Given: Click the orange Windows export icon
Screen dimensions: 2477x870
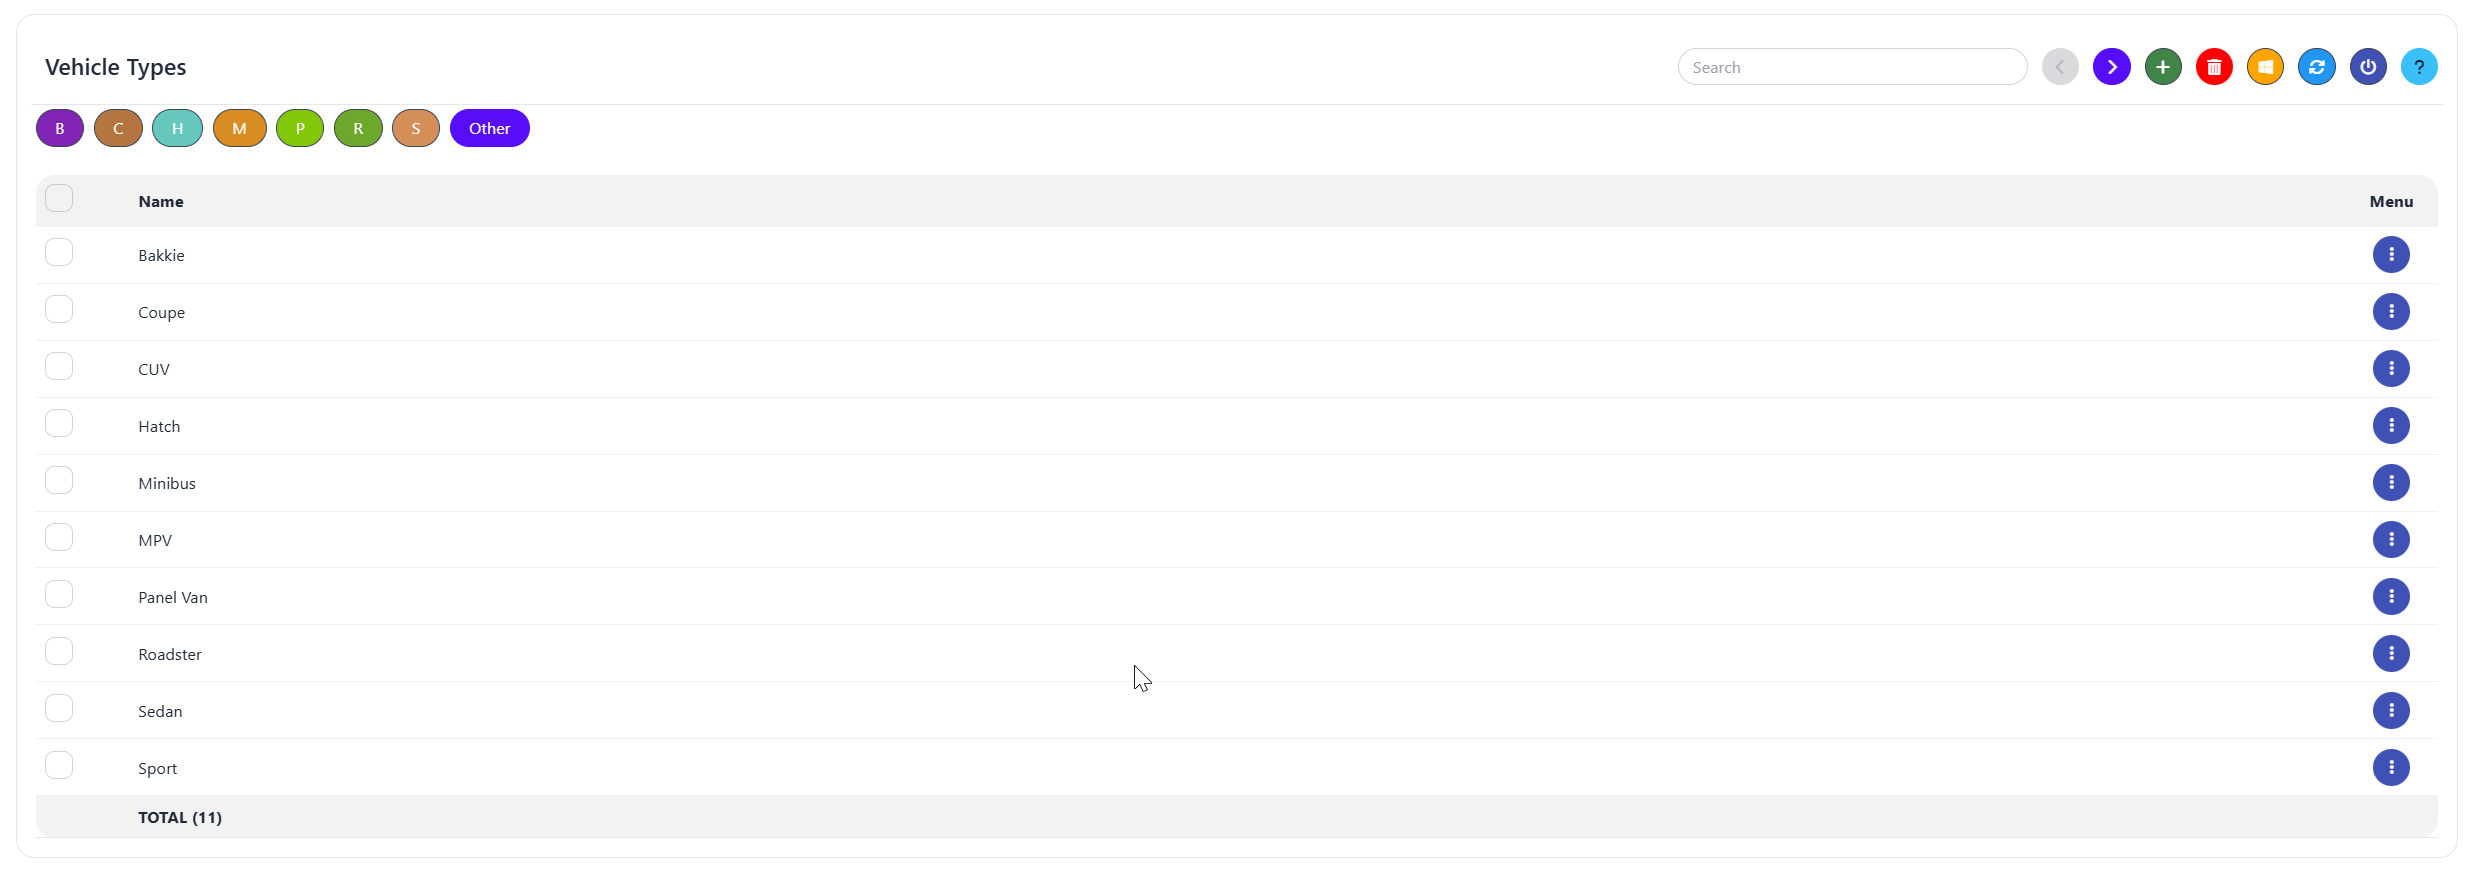Looking at the screenshot, I should [2265, 67].
